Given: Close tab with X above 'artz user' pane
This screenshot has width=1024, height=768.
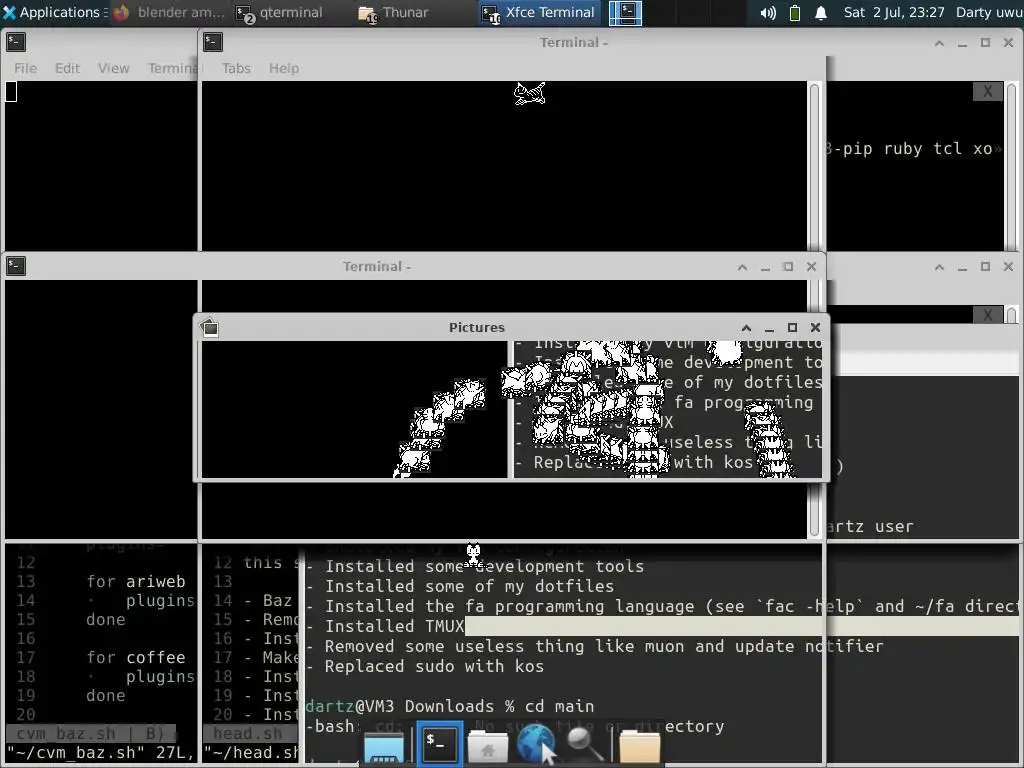Looking at the screenshot, I should pos(987,315).
